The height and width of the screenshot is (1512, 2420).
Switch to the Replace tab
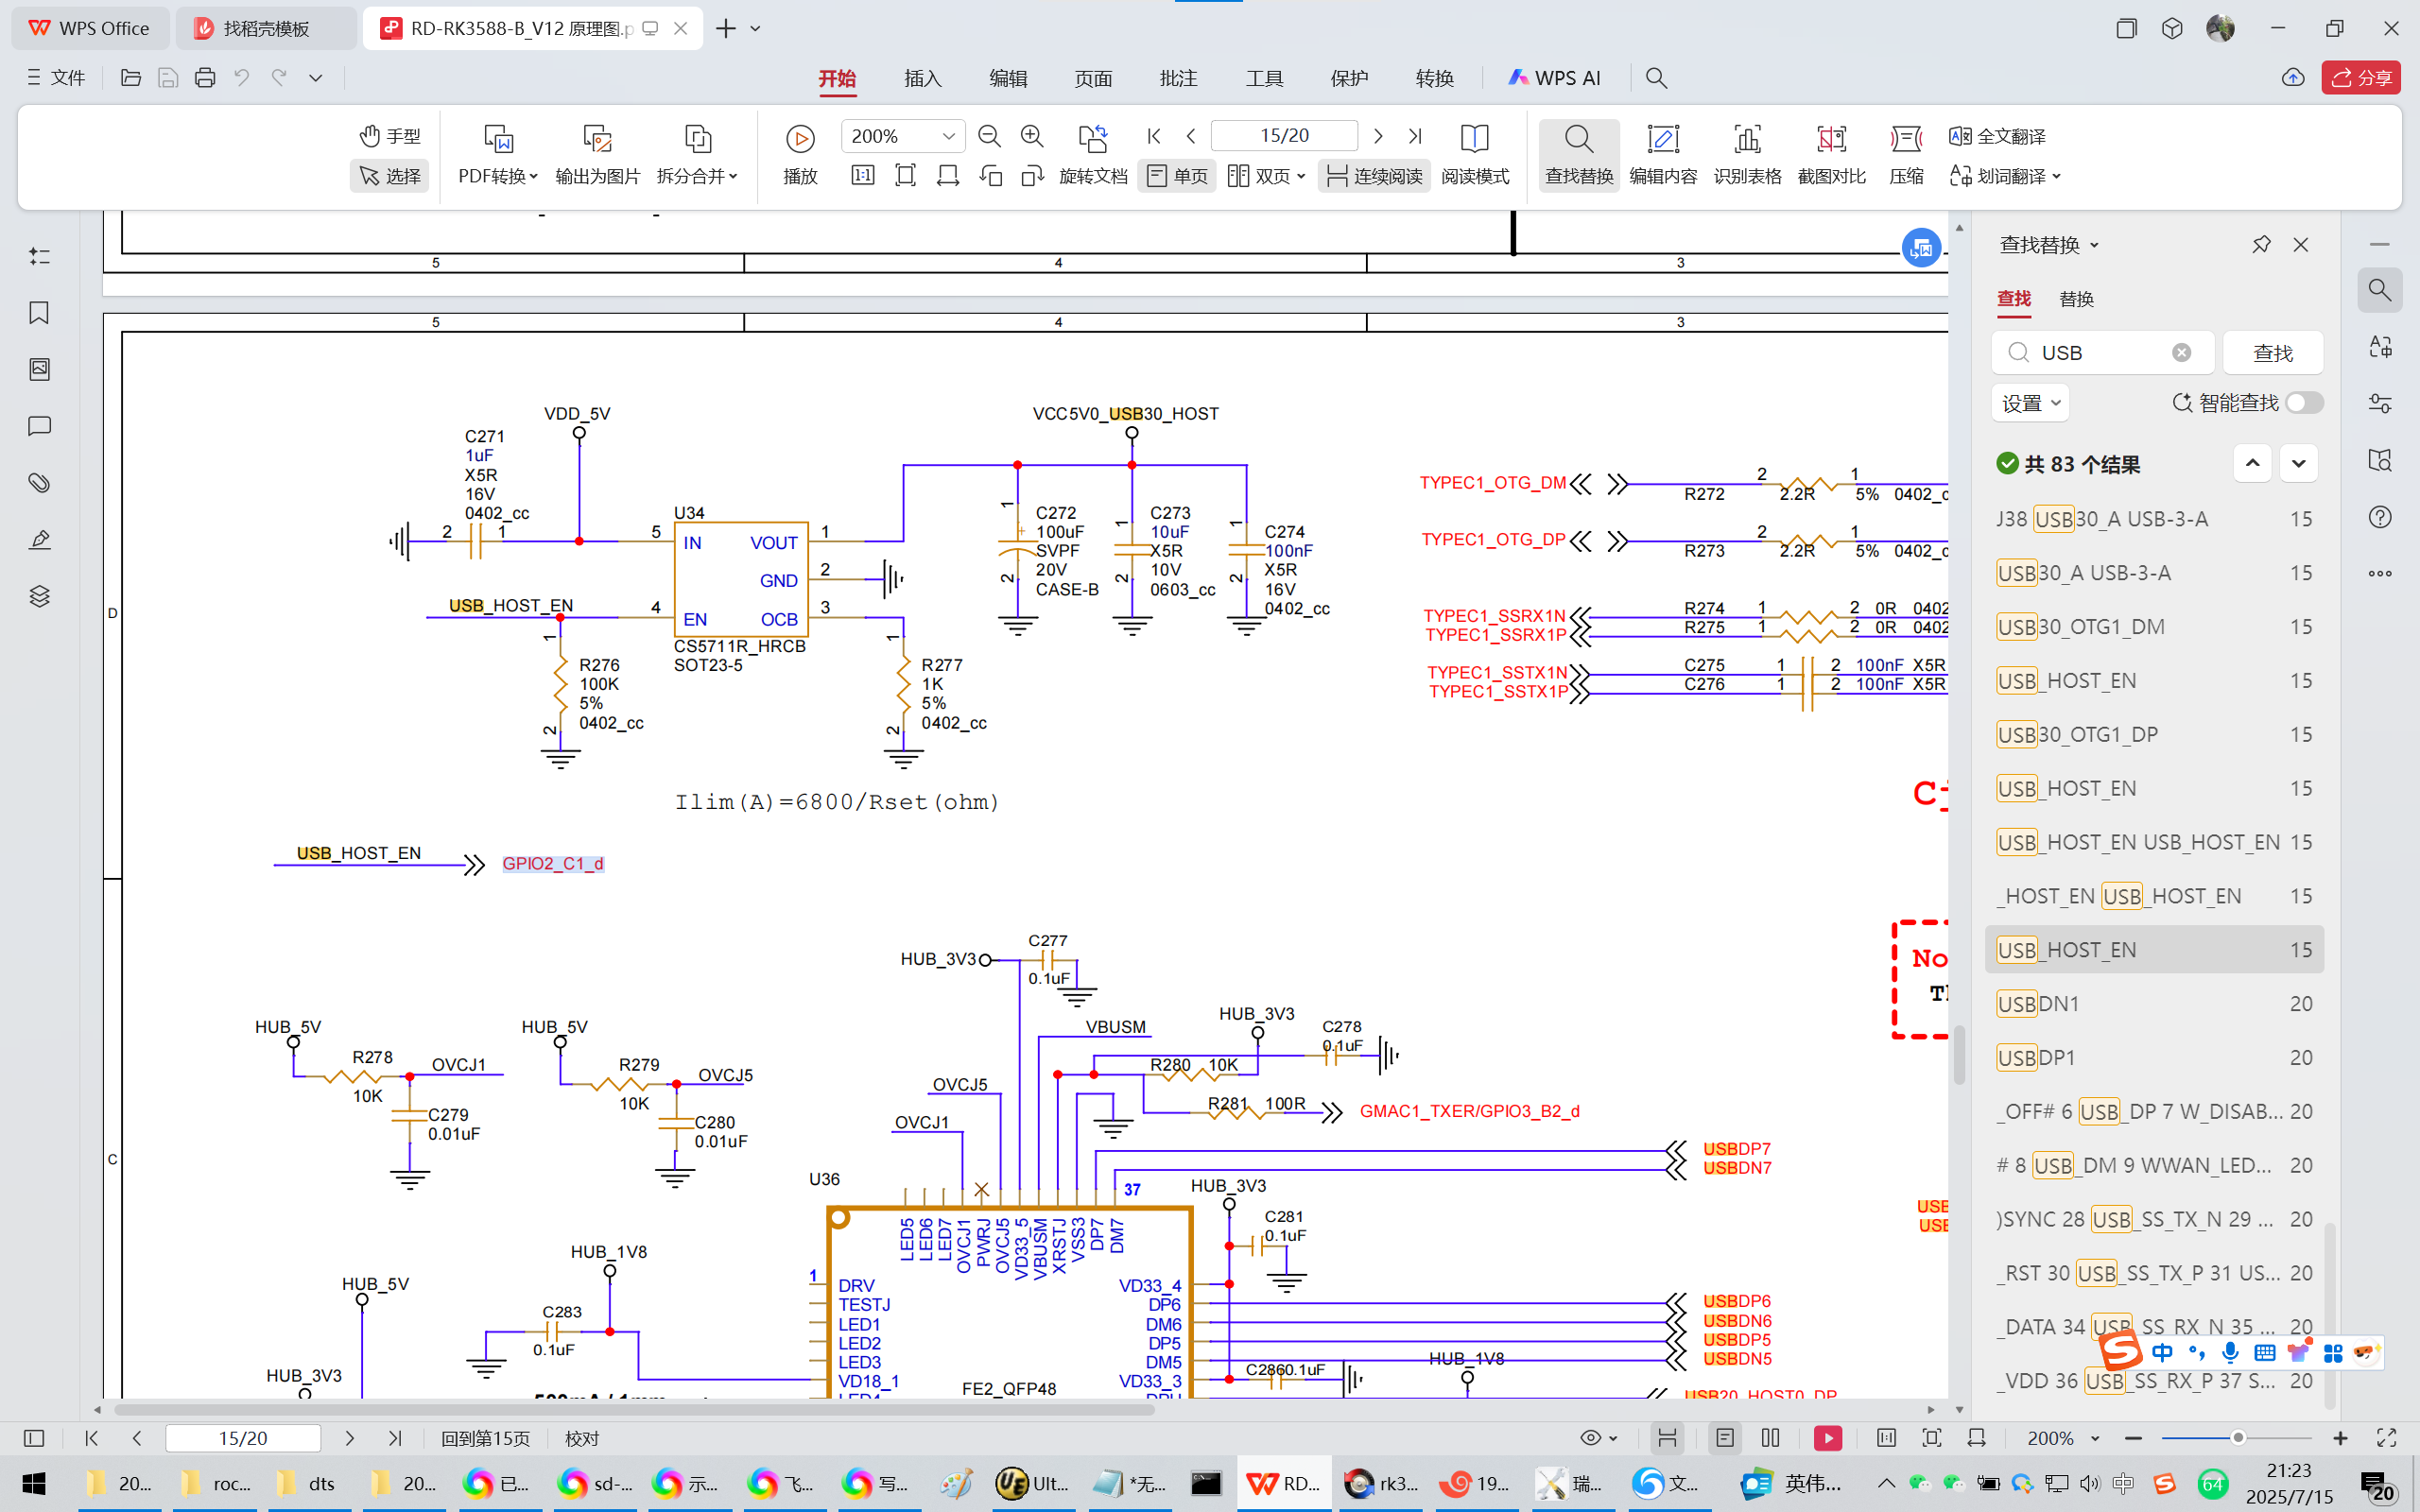pyautogui.click(x=2076, y=299)
